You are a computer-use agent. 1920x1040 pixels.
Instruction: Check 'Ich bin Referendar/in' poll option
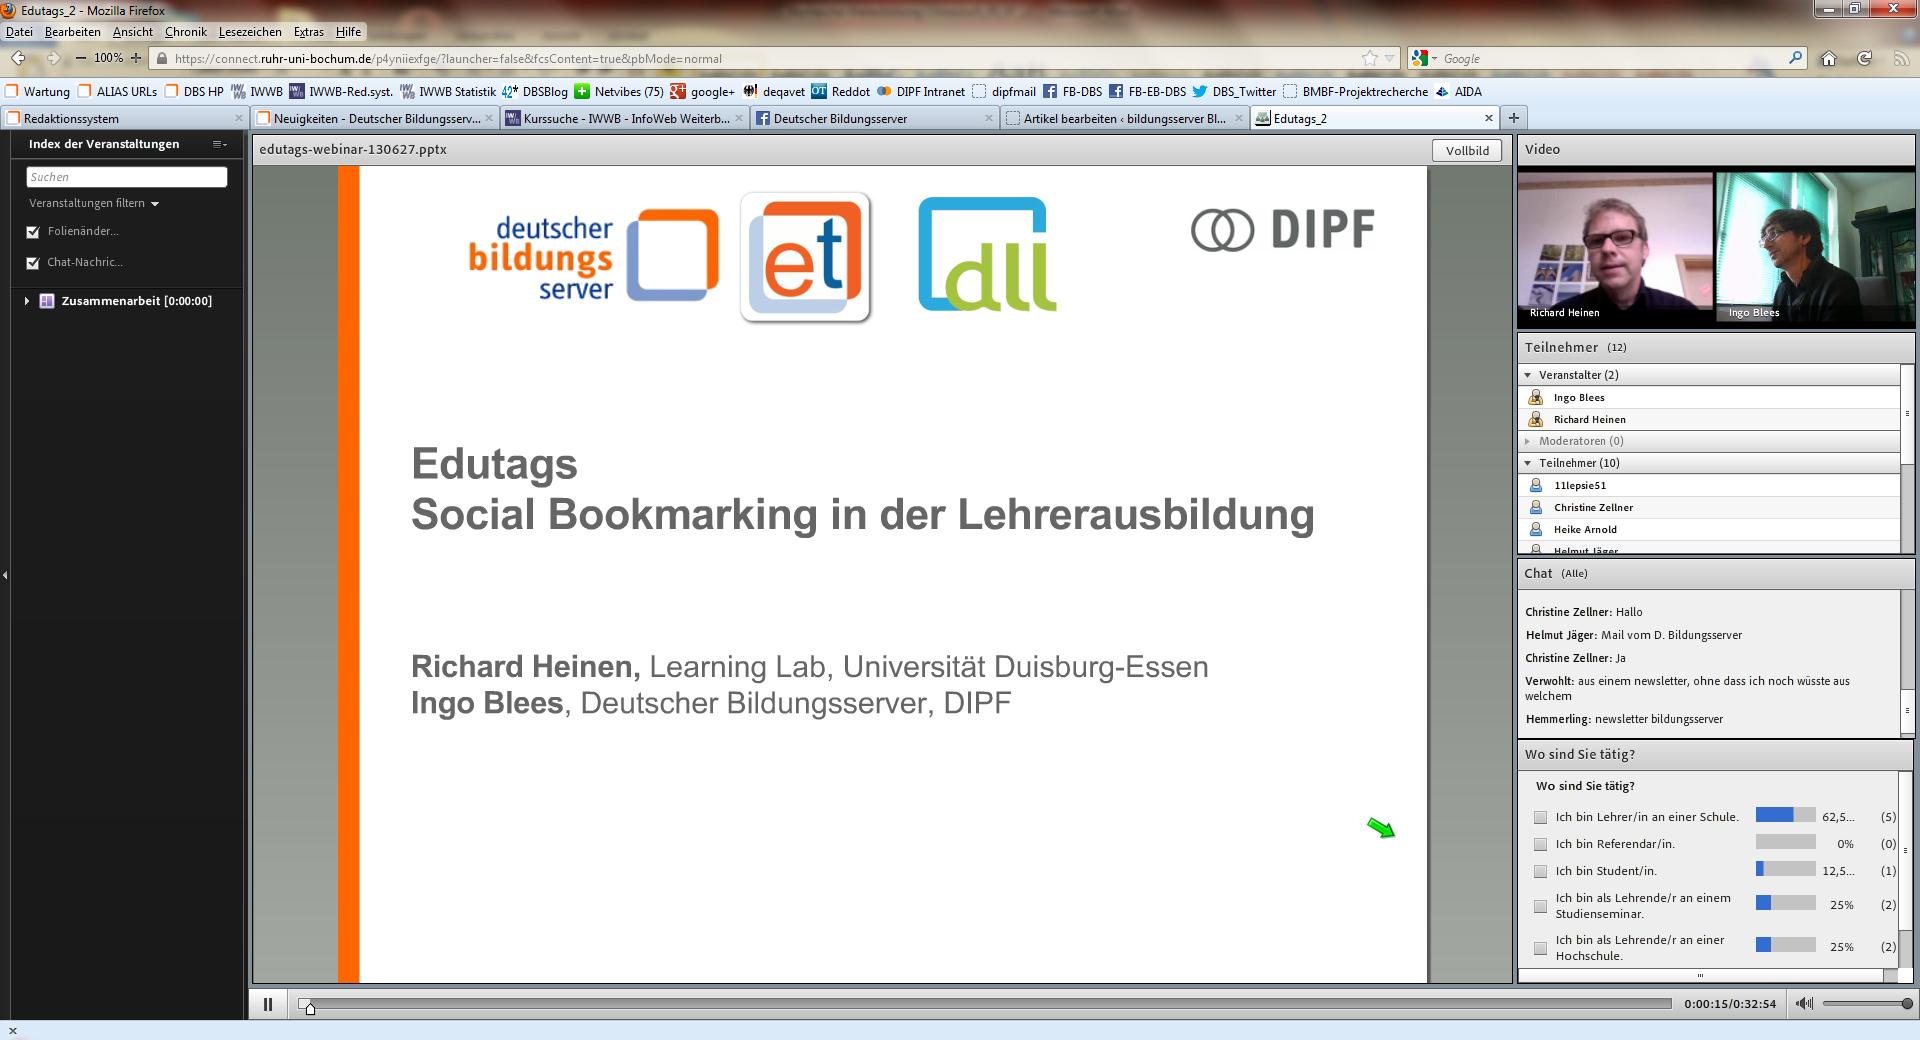click(x=1540, y=844)
